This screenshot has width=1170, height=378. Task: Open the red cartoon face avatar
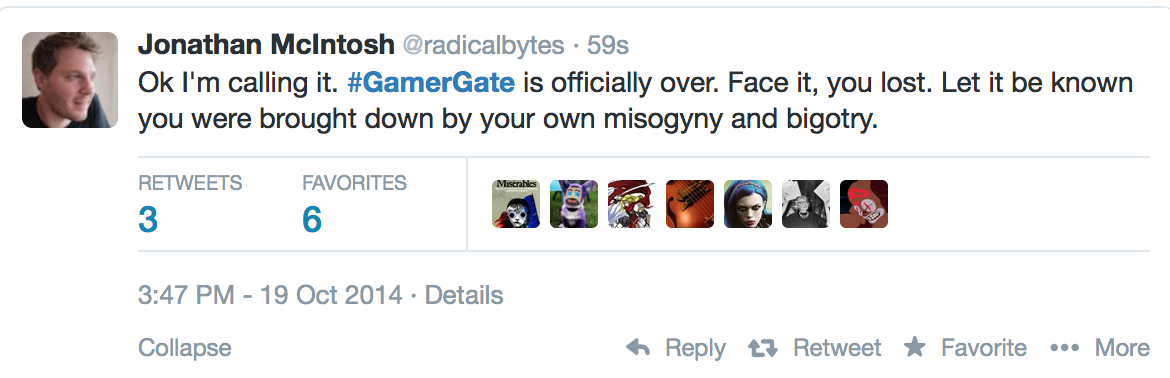coord(864,204)
